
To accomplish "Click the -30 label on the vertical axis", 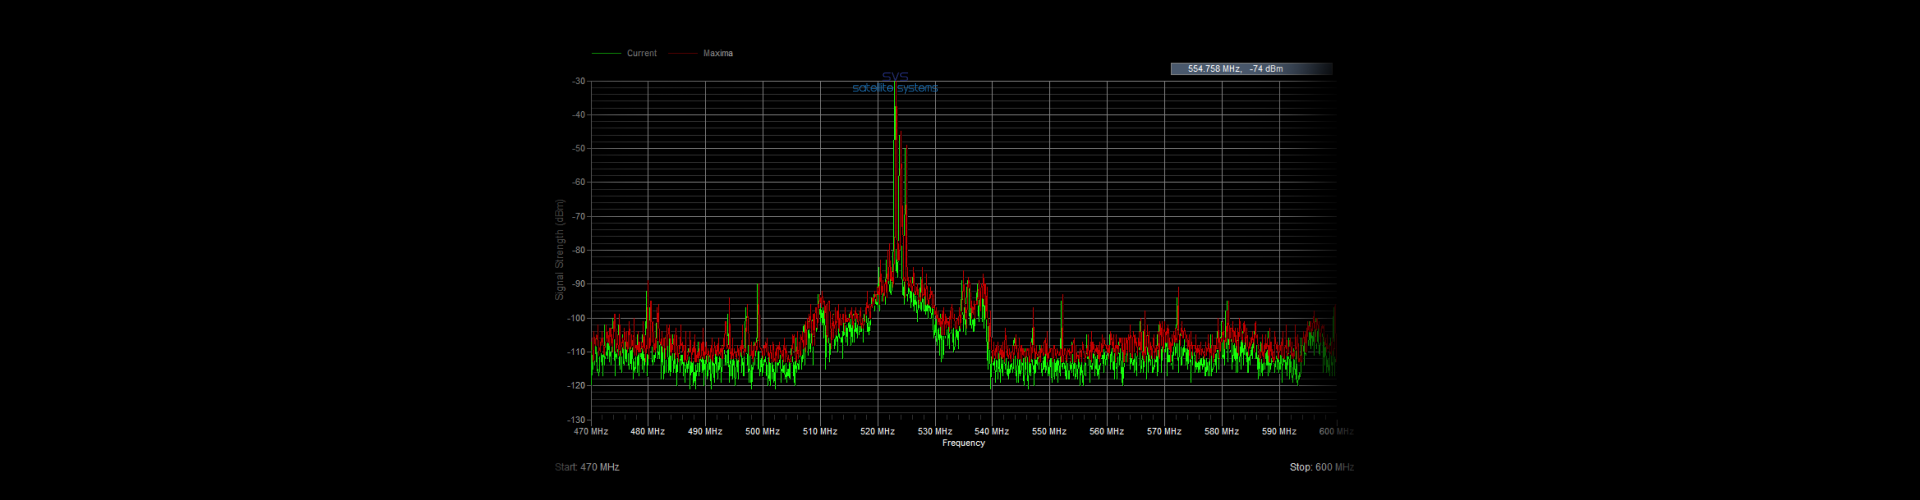I will (x=578, y=81).
